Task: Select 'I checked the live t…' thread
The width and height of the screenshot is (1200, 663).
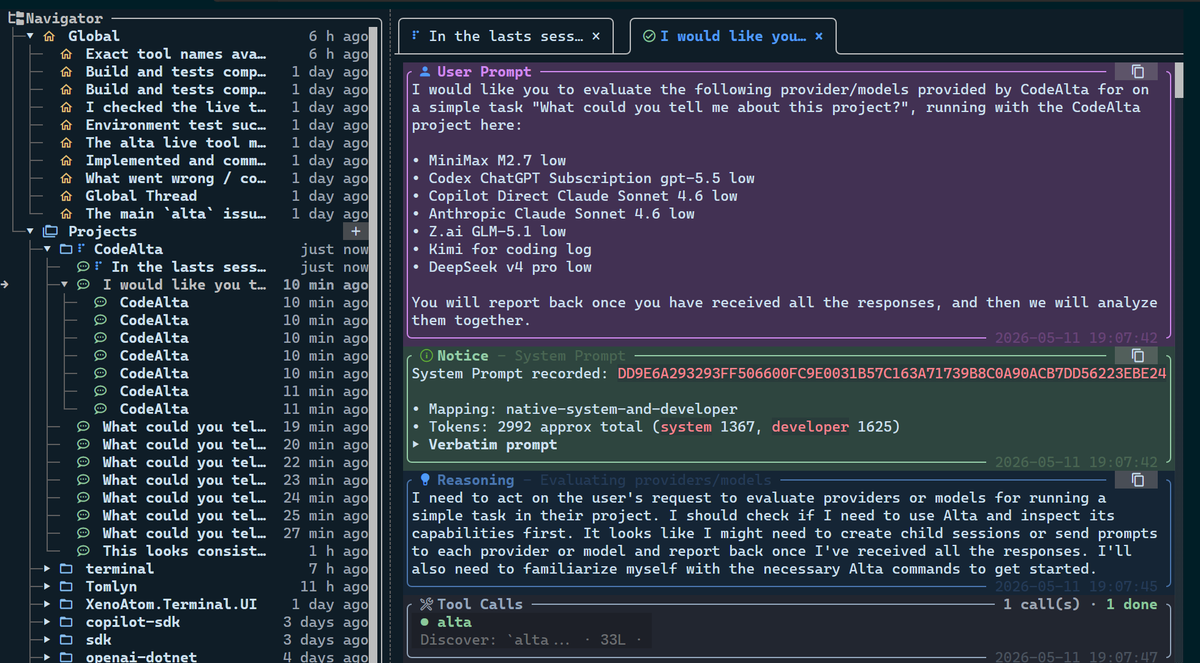Action: tap(176, 107)
